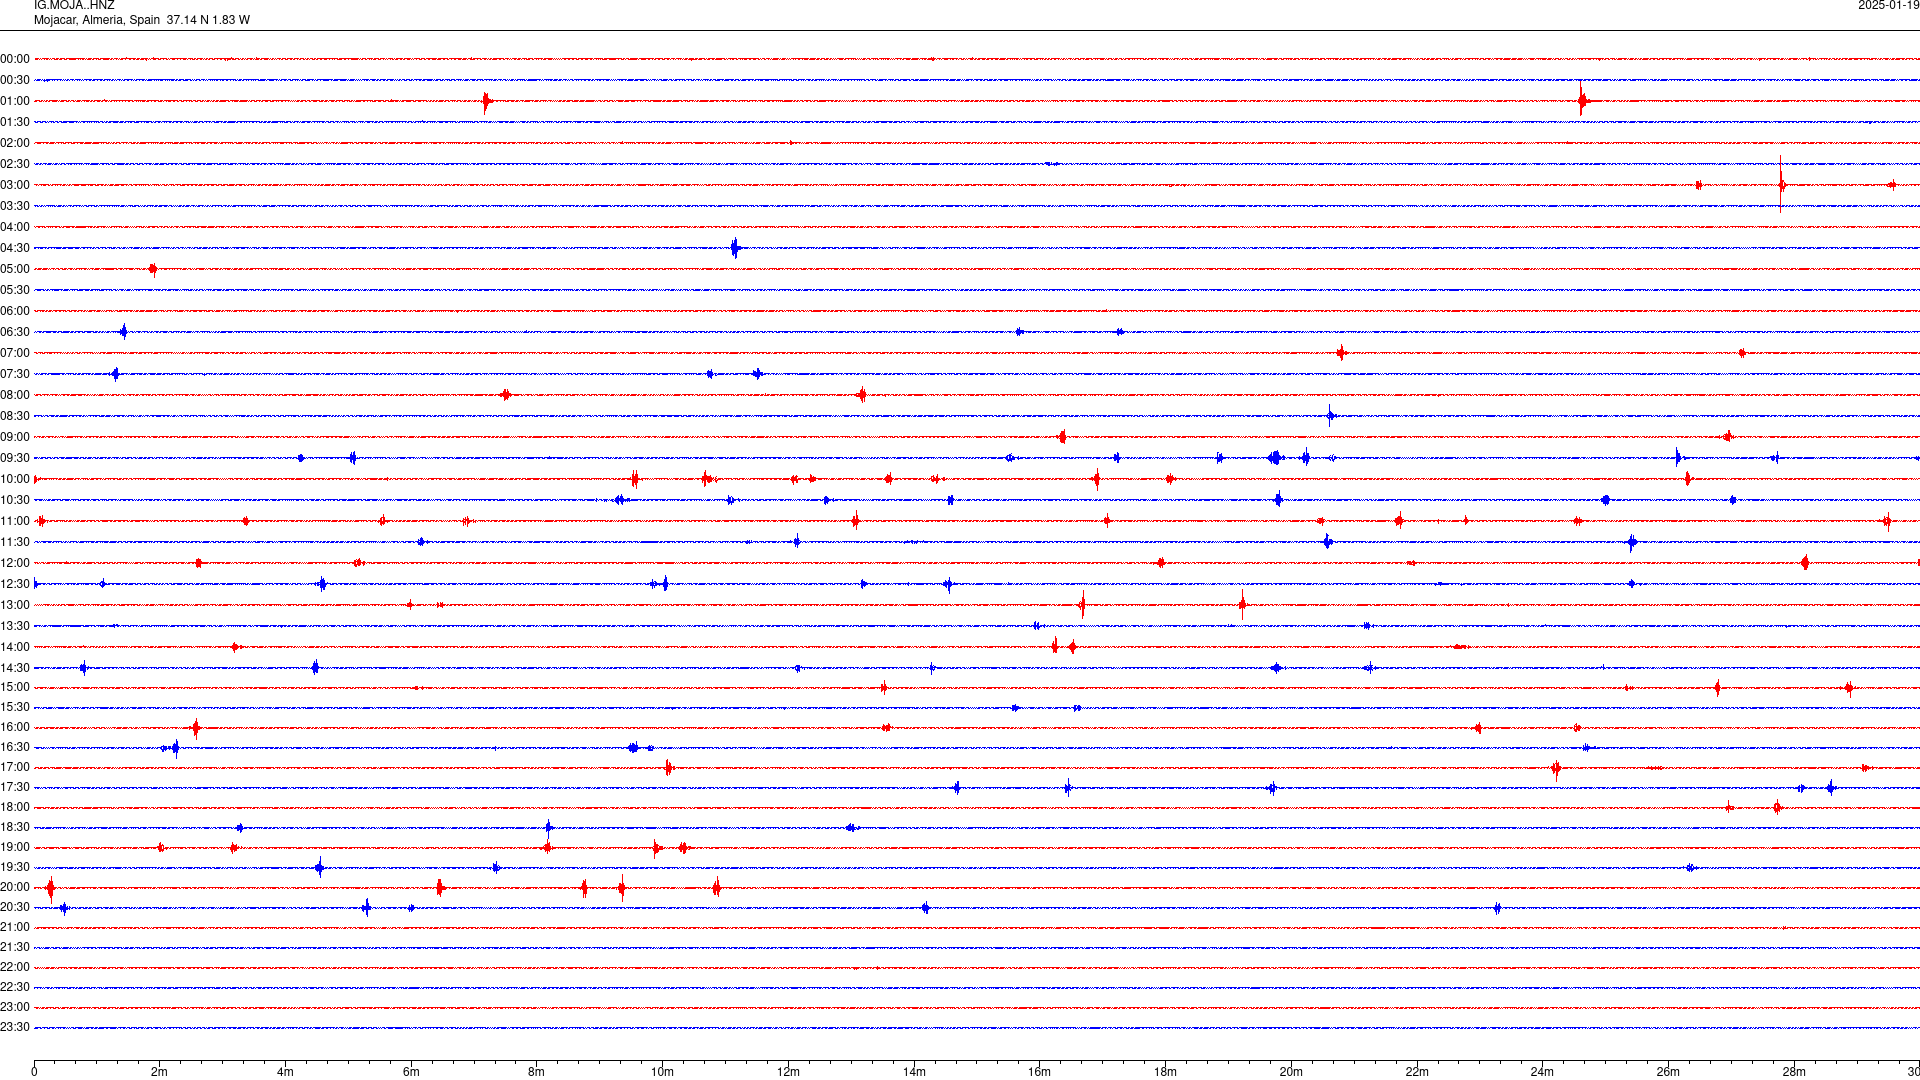Click the date label 2025-01-19
This screenshot has height=1080, width=1920.
click(x=1888, y=6)
